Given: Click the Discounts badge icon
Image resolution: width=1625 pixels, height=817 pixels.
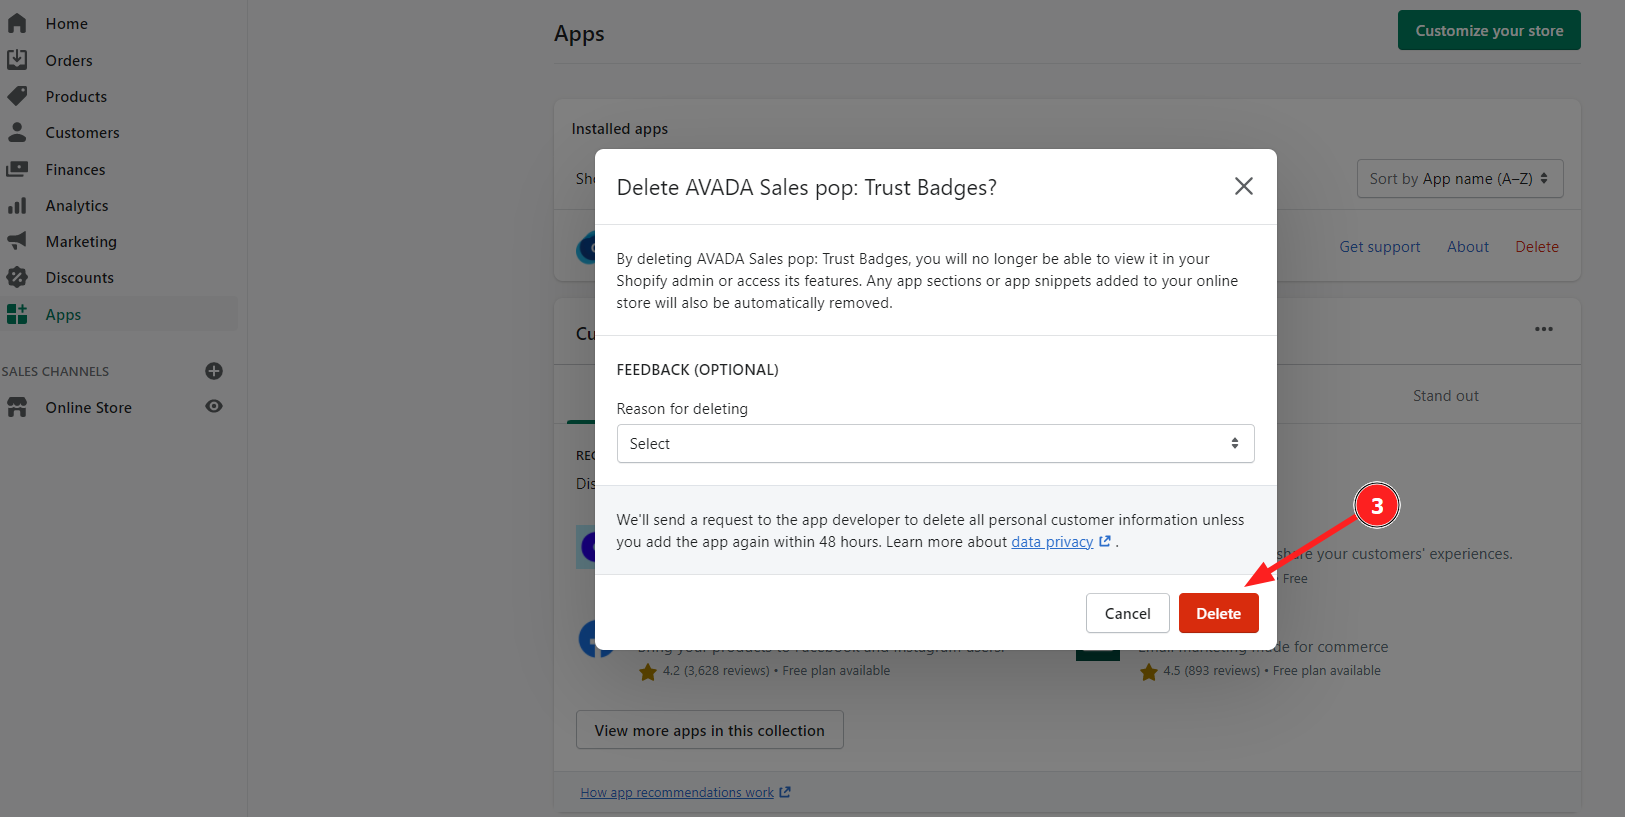Looking at the screenshot, I should click(x=17, y=277).
